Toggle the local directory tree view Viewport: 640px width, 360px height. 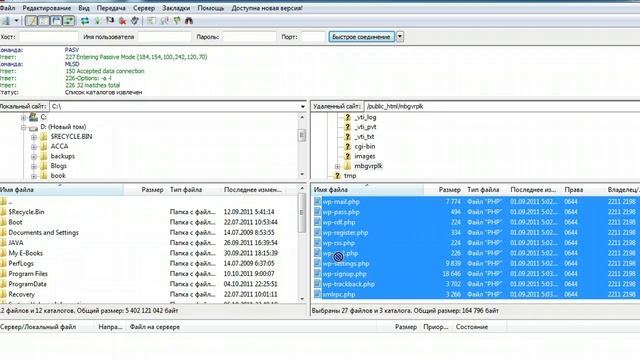tap(44, 21)
